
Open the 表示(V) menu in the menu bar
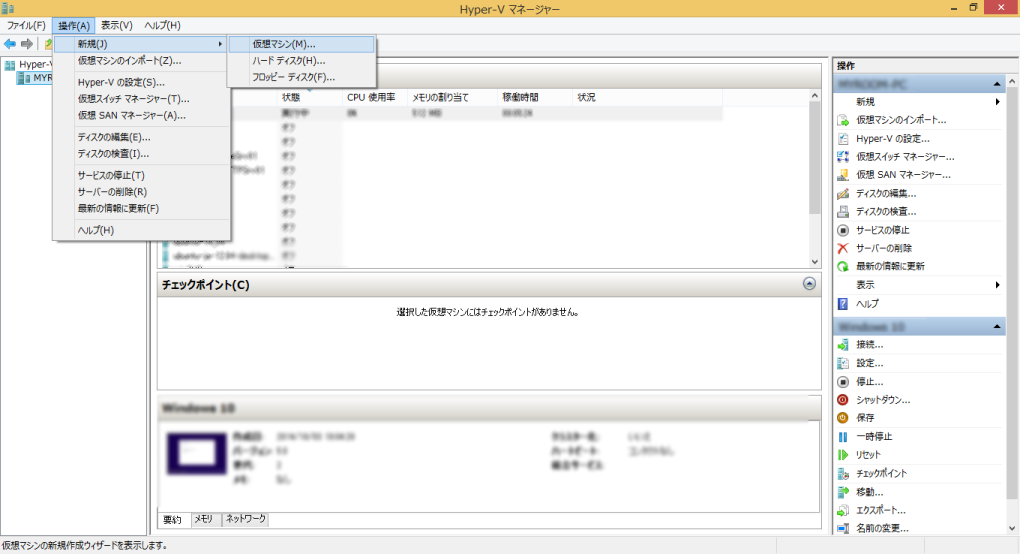tap(116, 25)
